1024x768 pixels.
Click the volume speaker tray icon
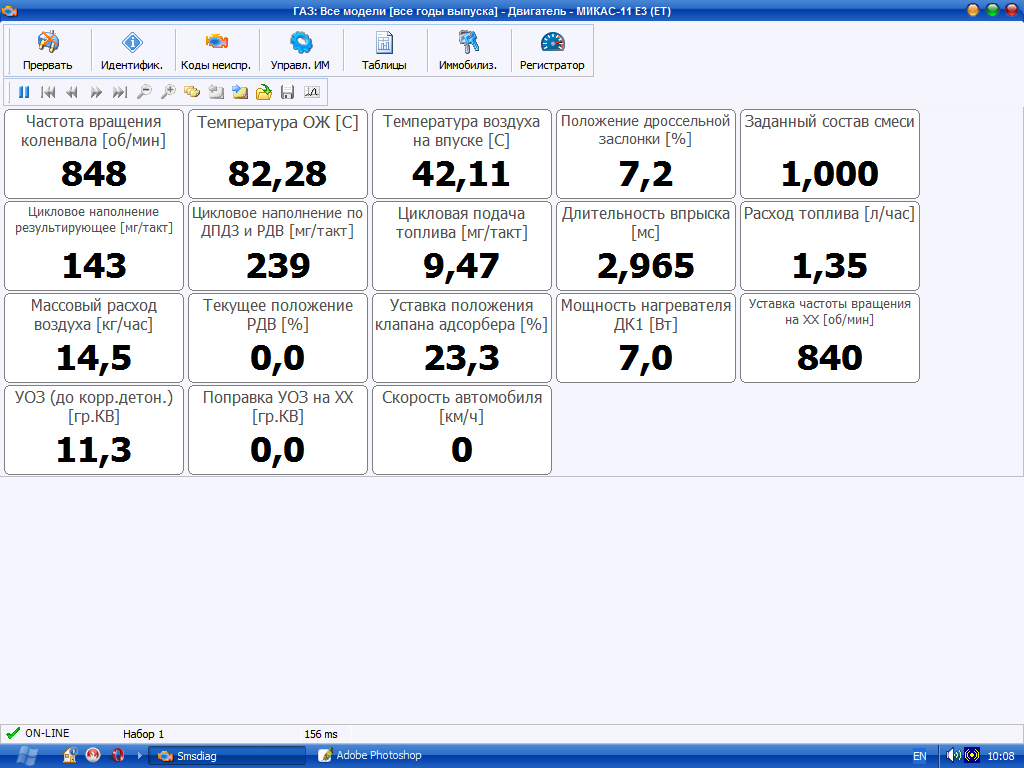(x=953, y=756)
